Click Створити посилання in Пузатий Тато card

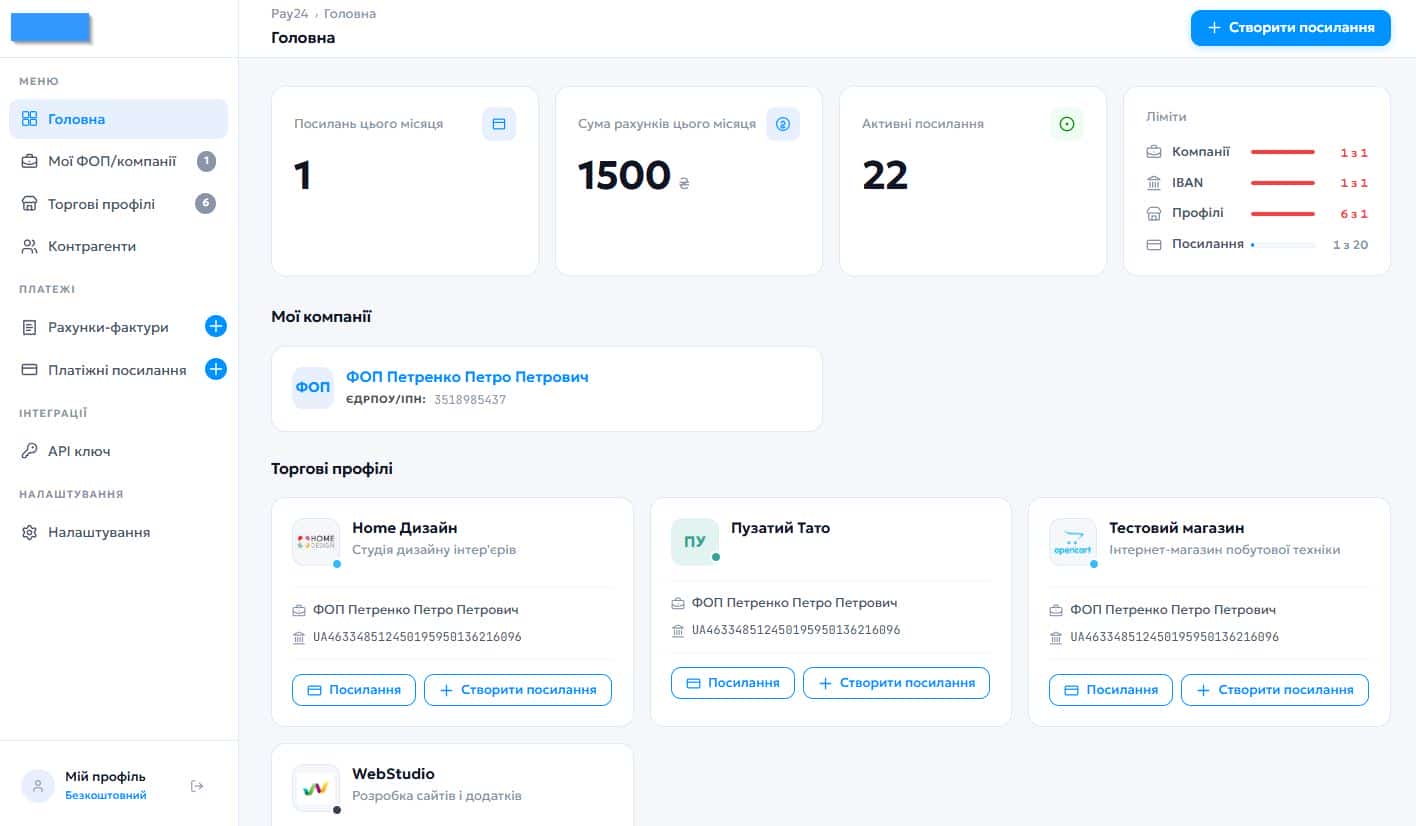pos(896,683)
